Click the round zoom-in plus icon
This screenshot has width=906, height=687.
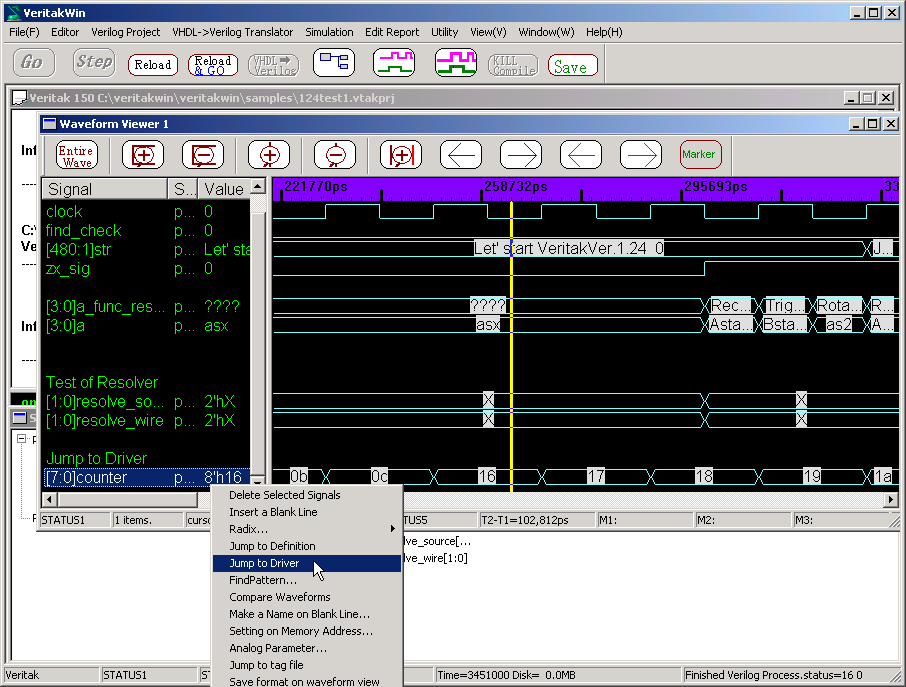(x=269, y=155)
